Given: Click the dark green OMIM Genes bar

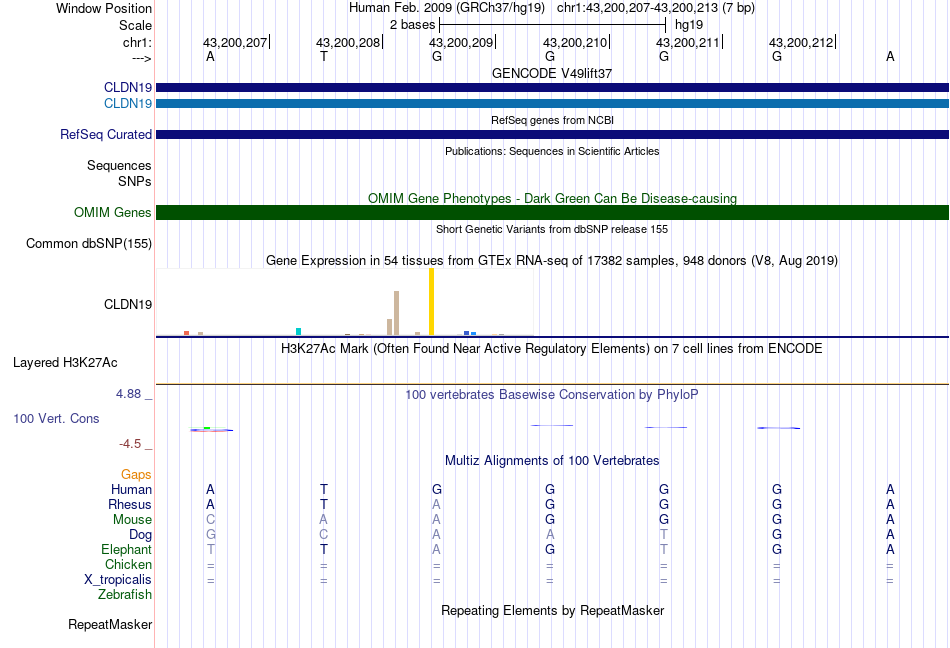Looking at the screenshot, I should point(552,213).
